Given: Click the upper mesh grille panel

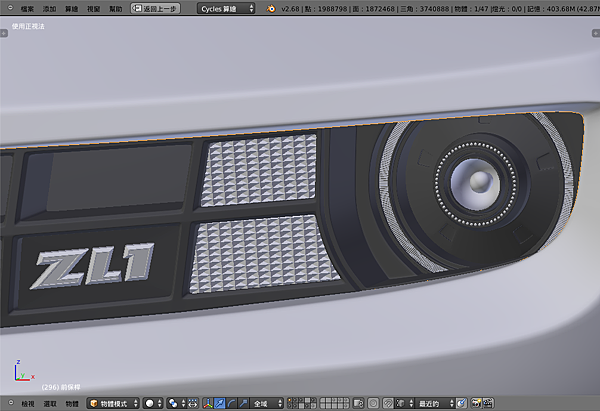Looking at the screenshot, I should click(x=259, y=171).
